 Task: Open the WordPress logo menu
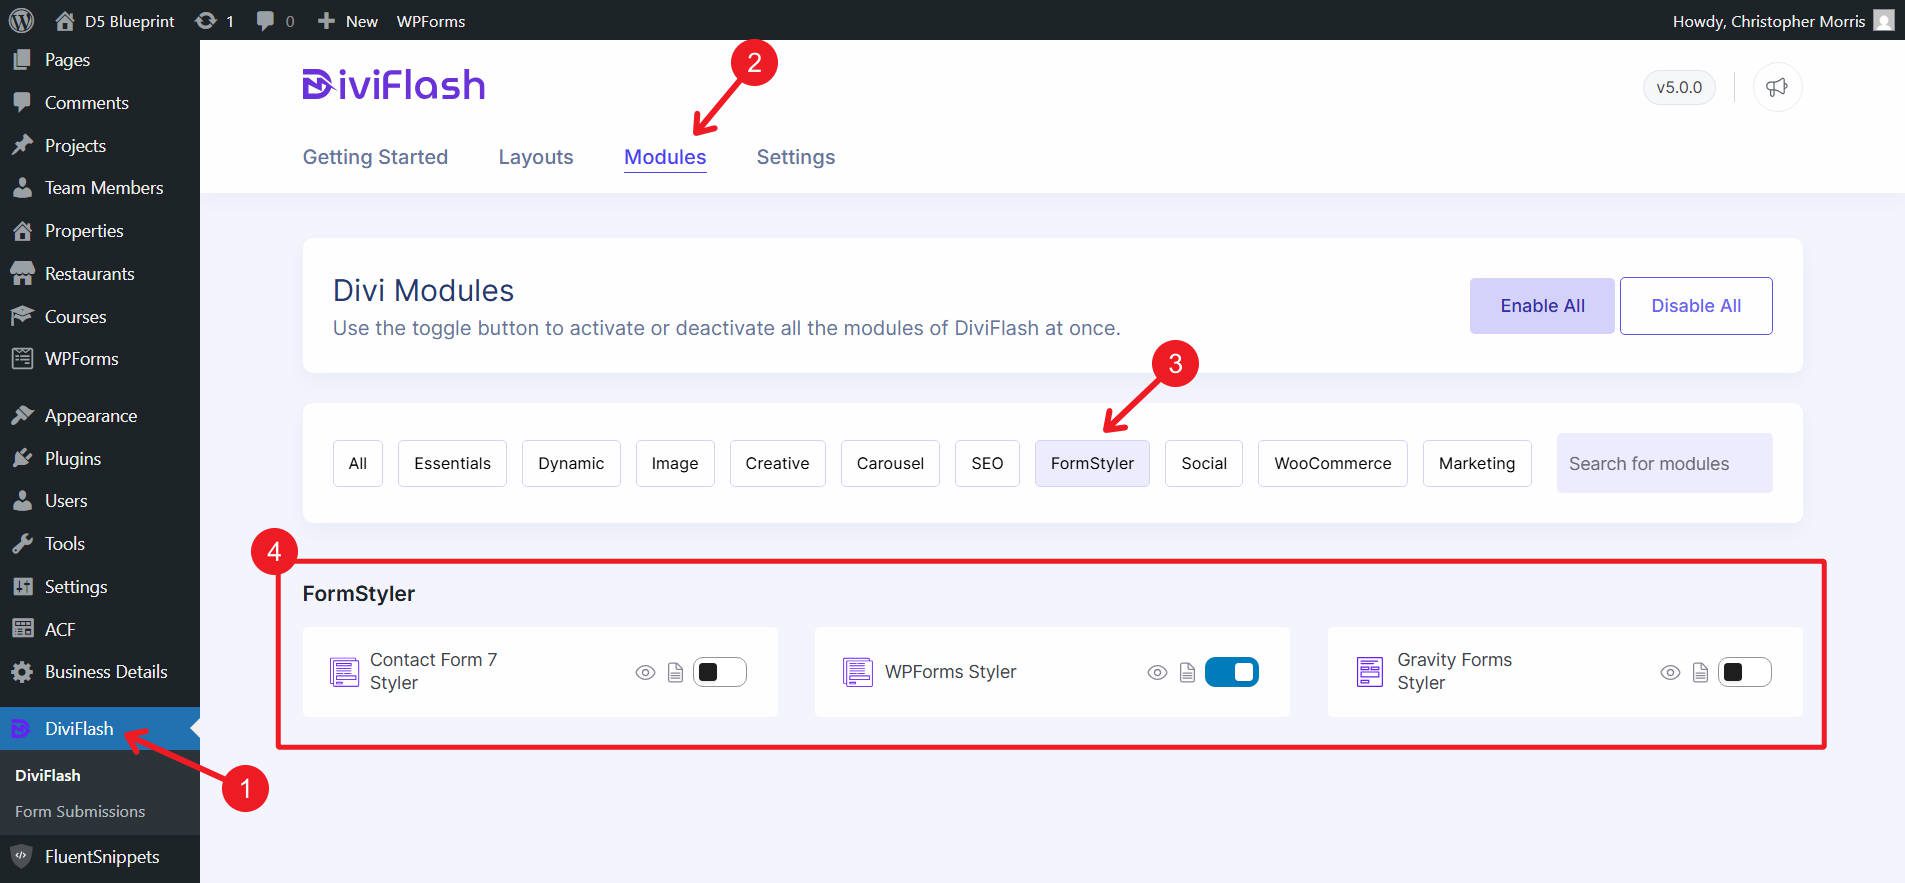21,20
